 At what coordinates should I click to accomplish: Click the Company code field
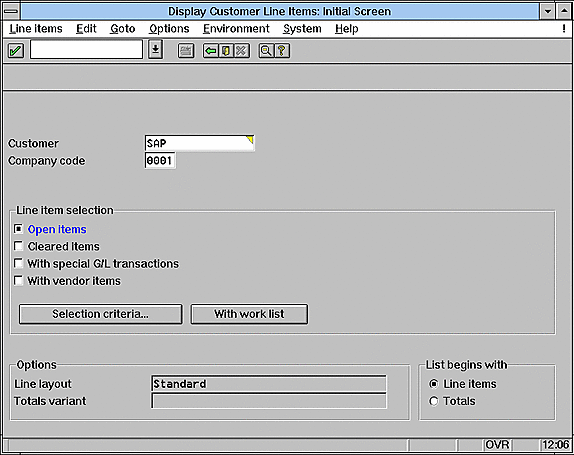coord(160,160)
